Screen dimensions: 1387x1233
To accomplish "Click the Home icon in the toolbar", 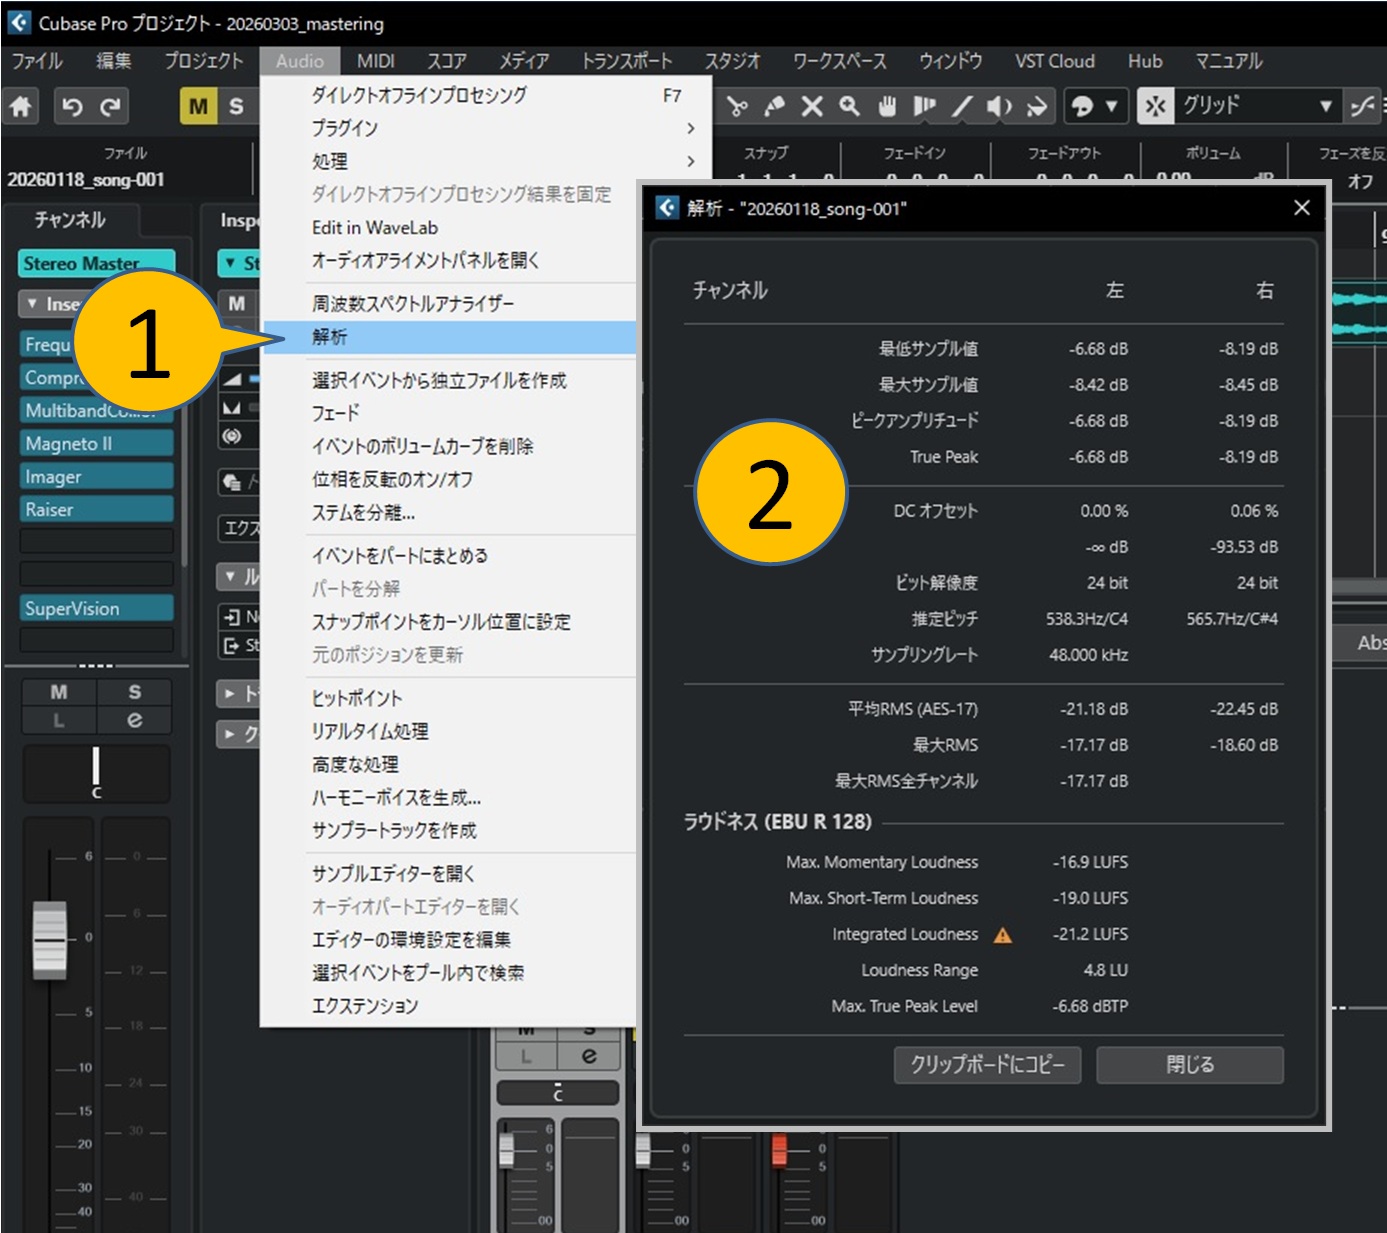I will pos(21,106).
